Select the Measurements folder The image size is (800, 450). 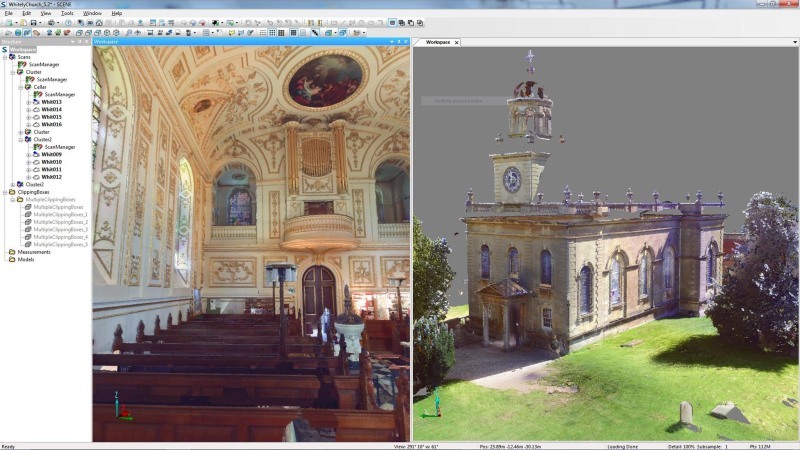34,252
